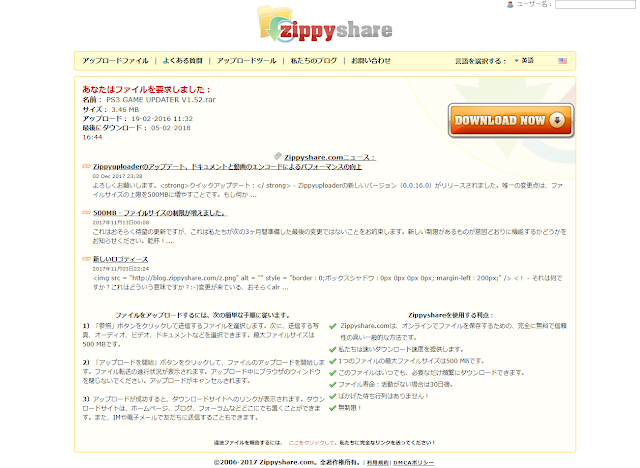Open the よくある質問 menu item
The width and height of the screenshot is (640, 468).
coord(182,61)
